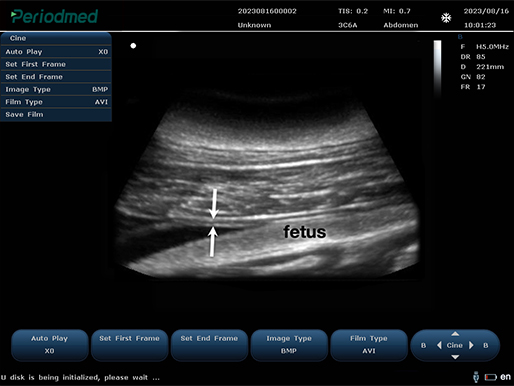This screenshot has width=514, height=386.
Task: Click the freeze snowflake icon
Action: pyautogui.click(x=446, y=18)
